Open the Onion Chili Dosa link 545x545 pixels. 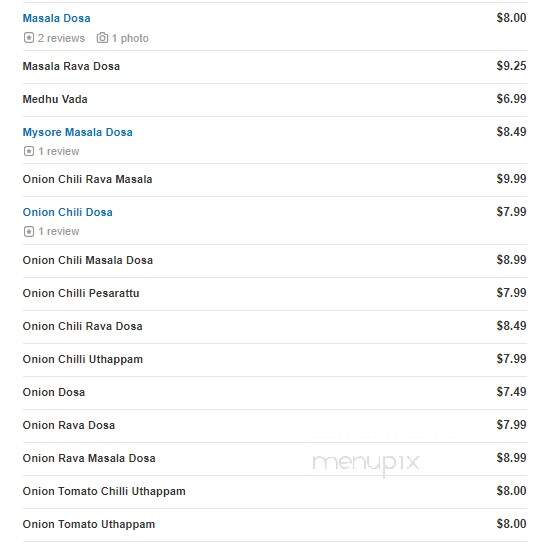point(67,212)
